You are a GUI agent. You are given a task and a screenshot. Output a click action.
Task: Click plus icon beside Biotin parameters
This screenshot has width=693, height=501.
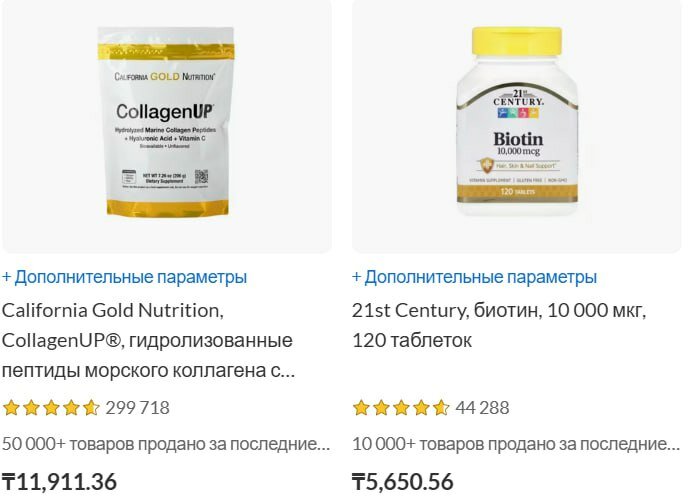pyautogui.click(x=357, y=277)
